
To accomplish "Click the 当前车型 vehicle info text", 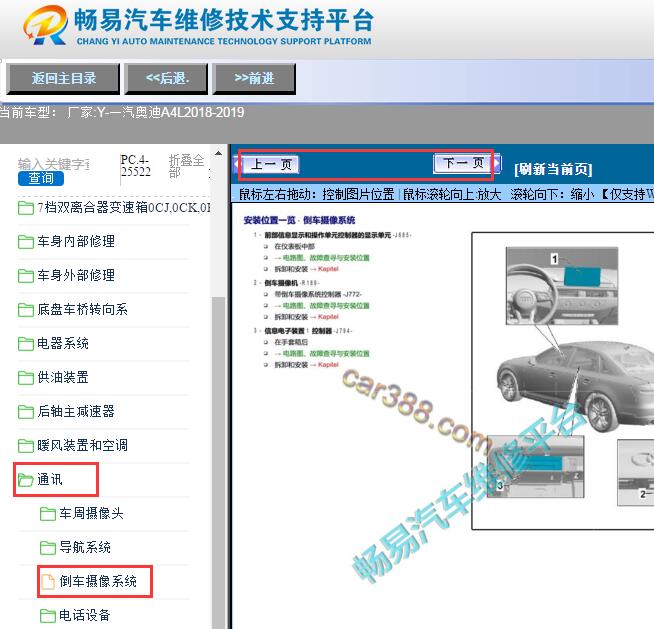I will pos(122,113).
